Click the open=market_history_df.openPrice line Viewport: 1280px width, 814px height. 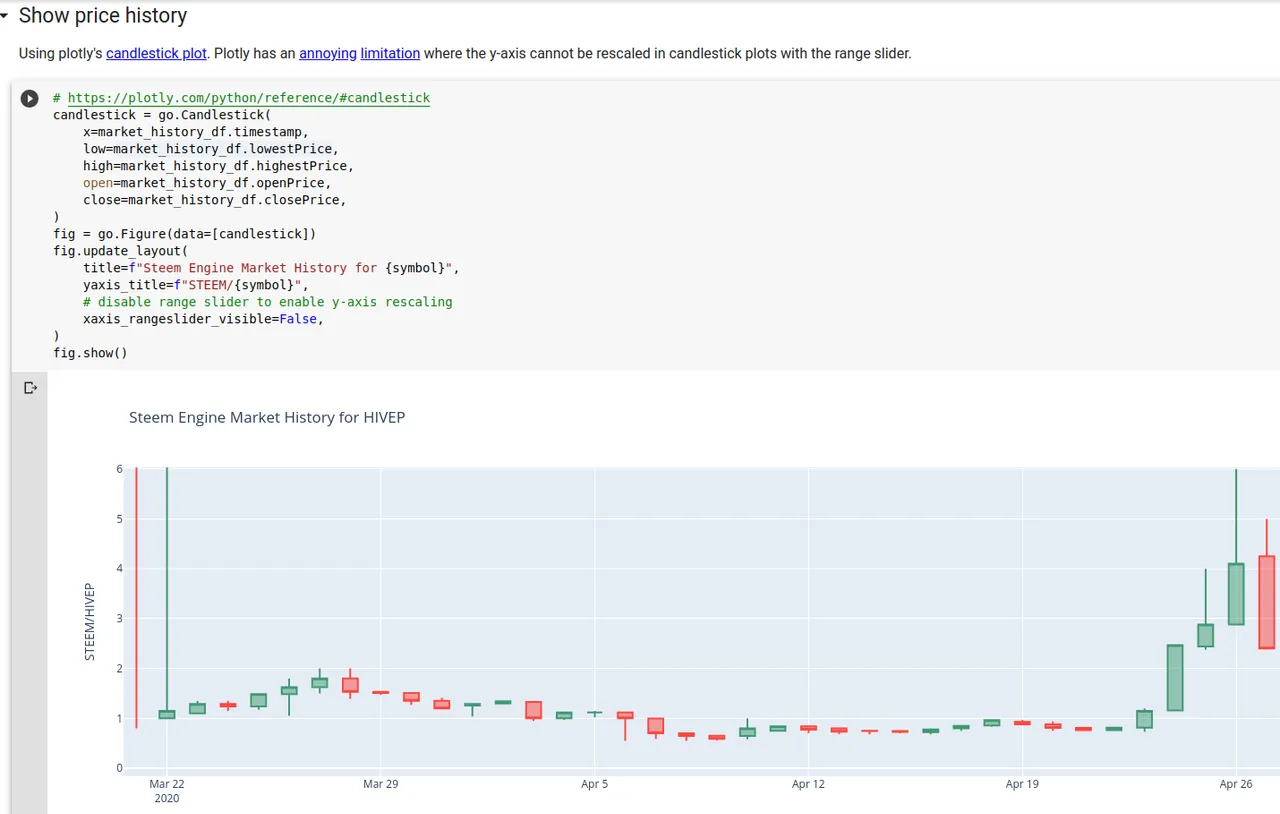tap(207, 183)
